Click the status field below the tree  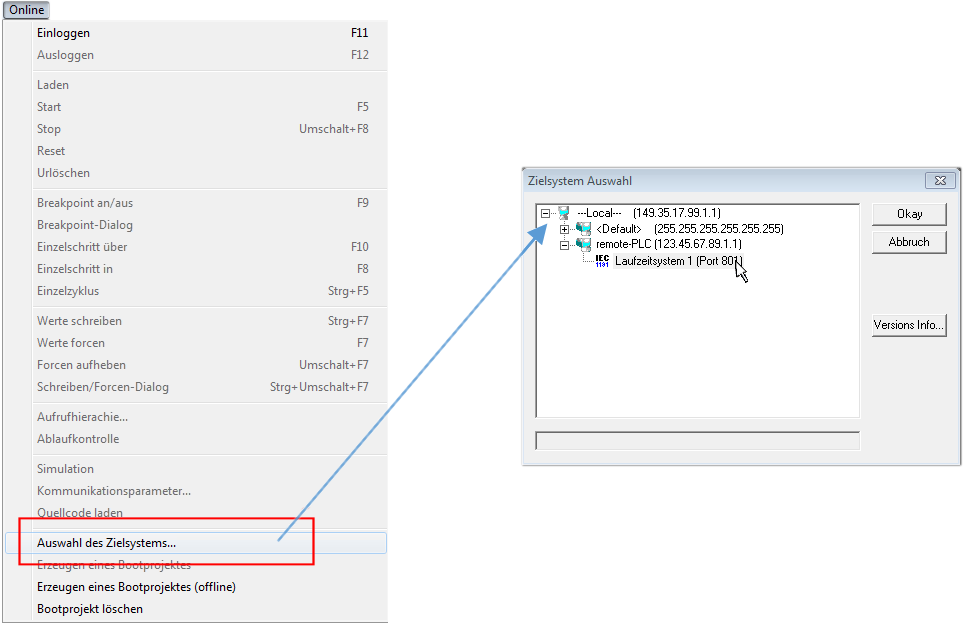[697, 441]
